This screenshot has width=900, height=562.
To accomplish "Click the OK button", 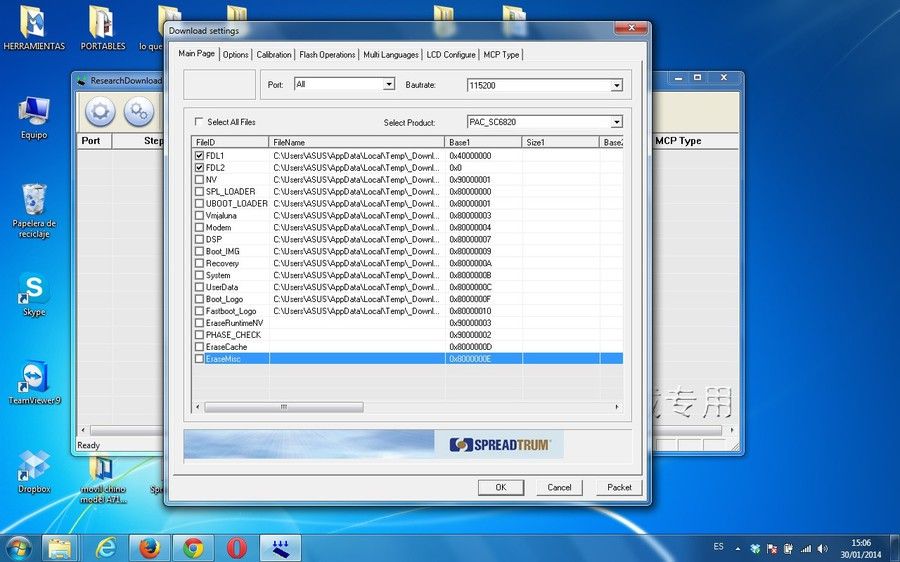I will (x=501, y=487).
